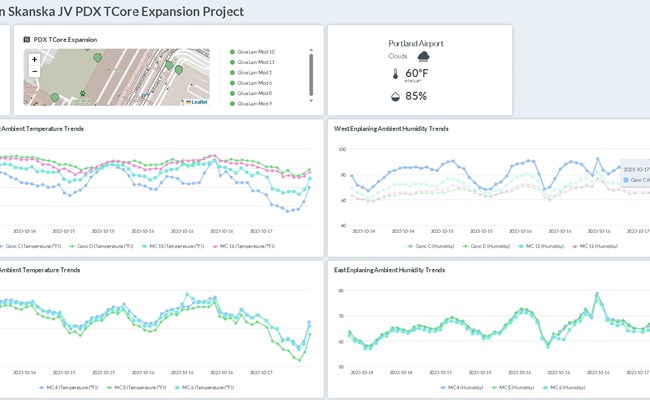Click the thermometer icon in weather card
650x400 pixels.
click(x=397, y=74)
